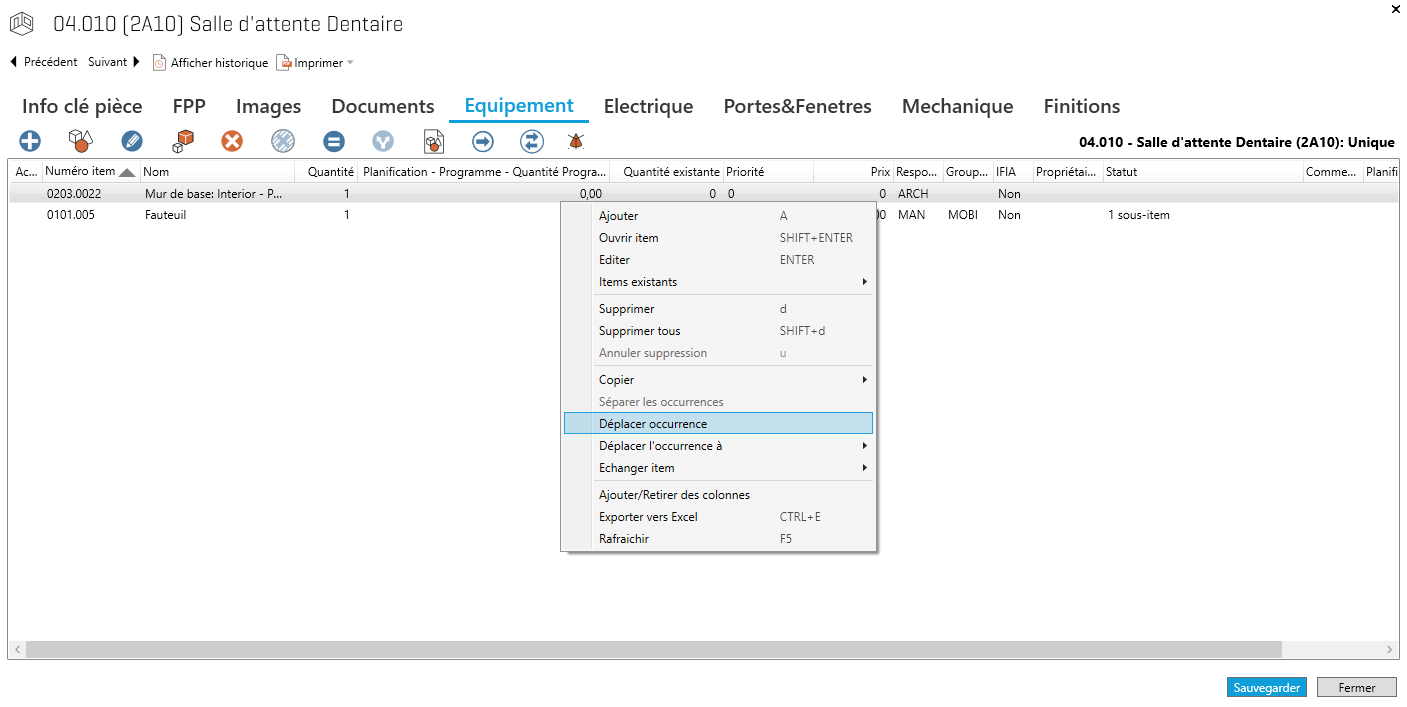Image resolution: width=1407 pixels, height=707 pixels.
Task: Open the Portes&Fenetres tab
Action: (x=797, y=106)
